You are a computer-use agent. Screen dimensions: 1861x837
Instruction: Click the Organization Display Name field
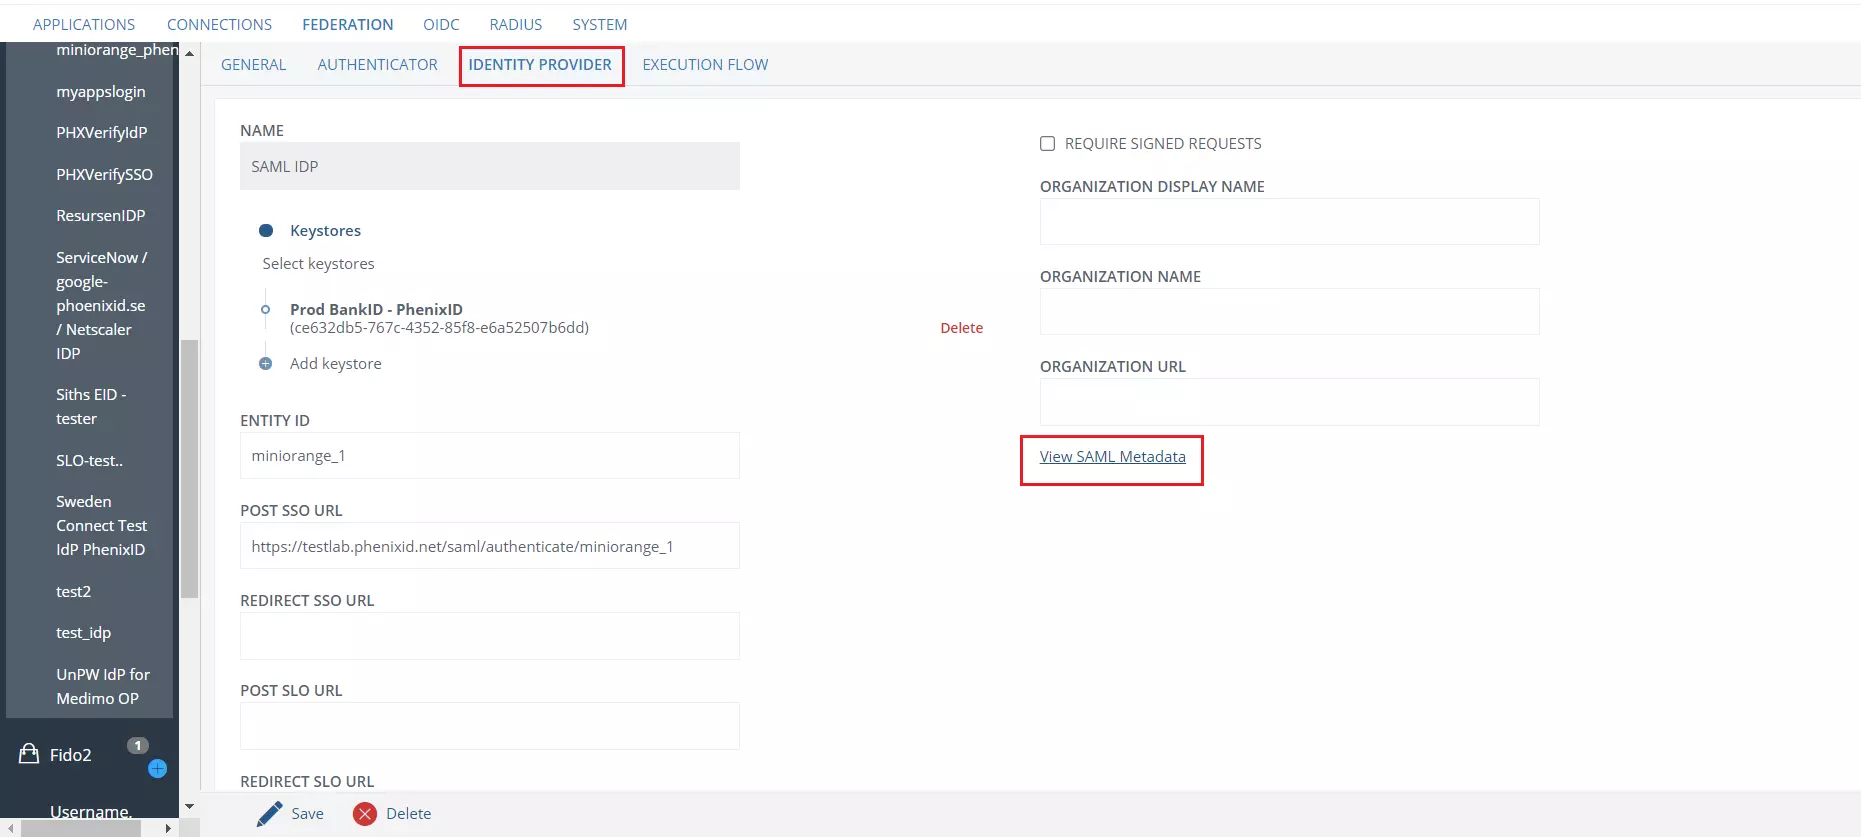(x=1290, y=222)
